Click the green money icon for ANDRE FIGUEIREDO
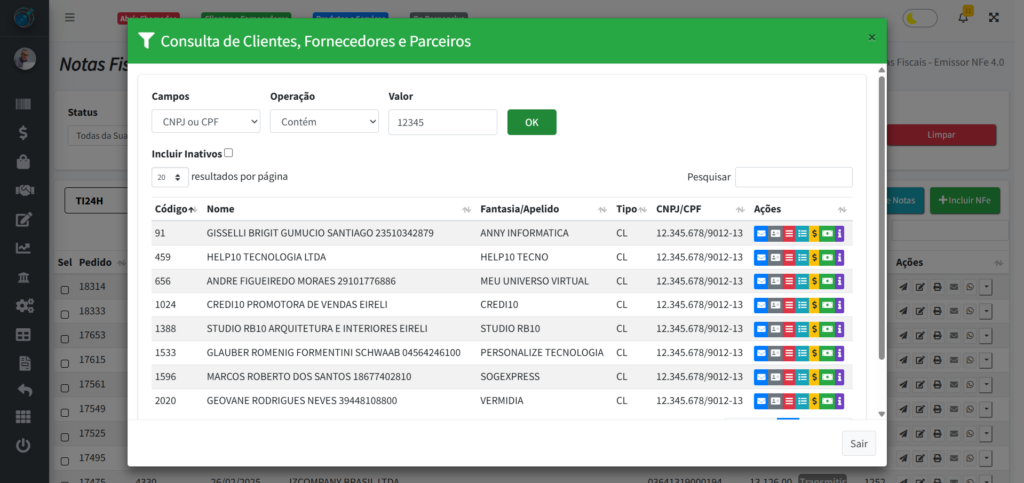This screenshot has height=483, width=1024. (x=827, y=281)
